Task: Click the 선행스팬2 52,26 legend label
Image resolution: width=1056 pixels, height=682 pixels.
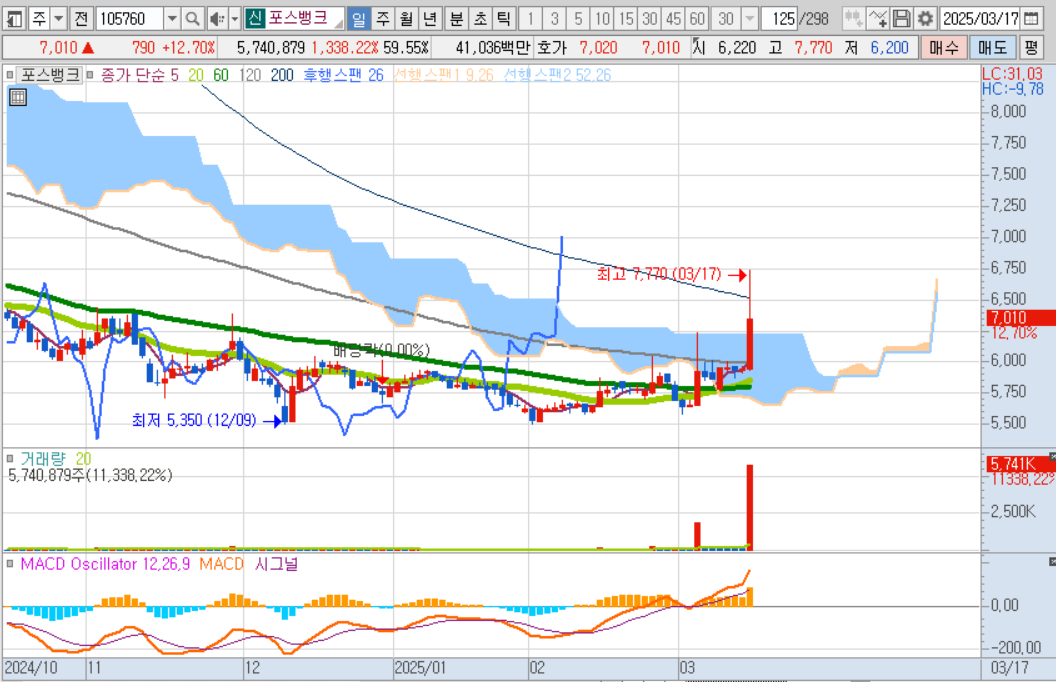Action: (558, 75)
